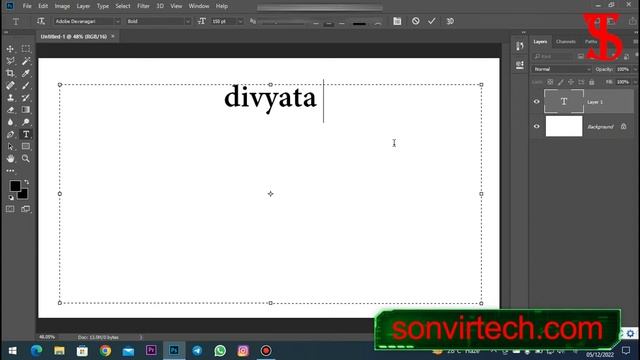Open the Edit menu

[x=43, y=6]
